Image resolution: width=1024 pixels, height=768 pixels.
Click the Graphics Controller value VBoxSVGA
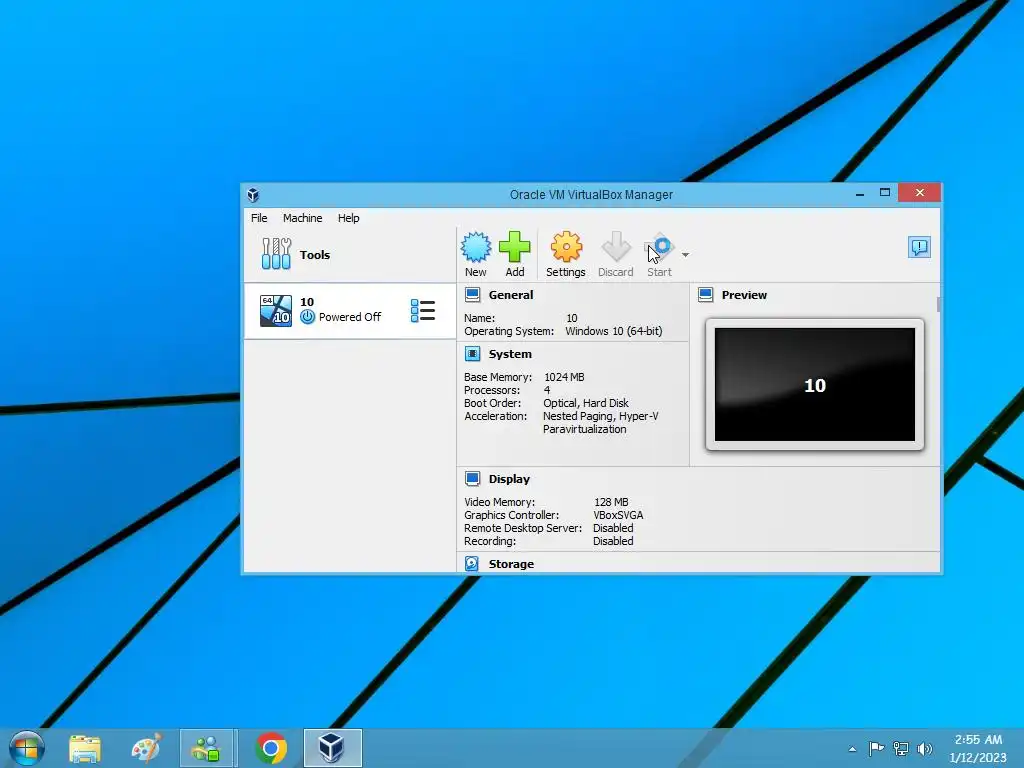pyautogui.click(x=618, y=515)
